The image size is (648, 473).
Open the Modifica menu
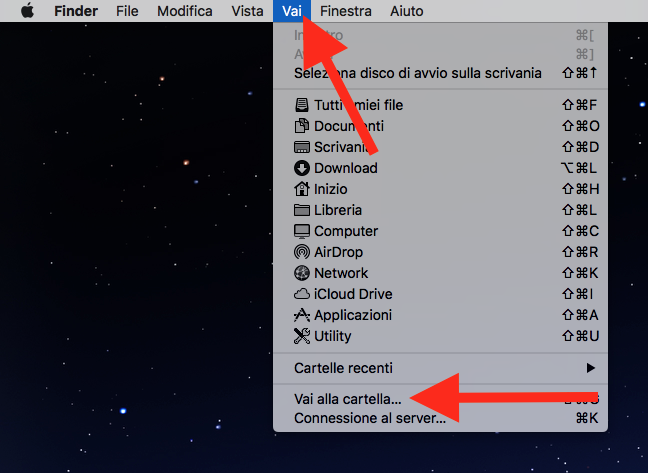[185, 11]
